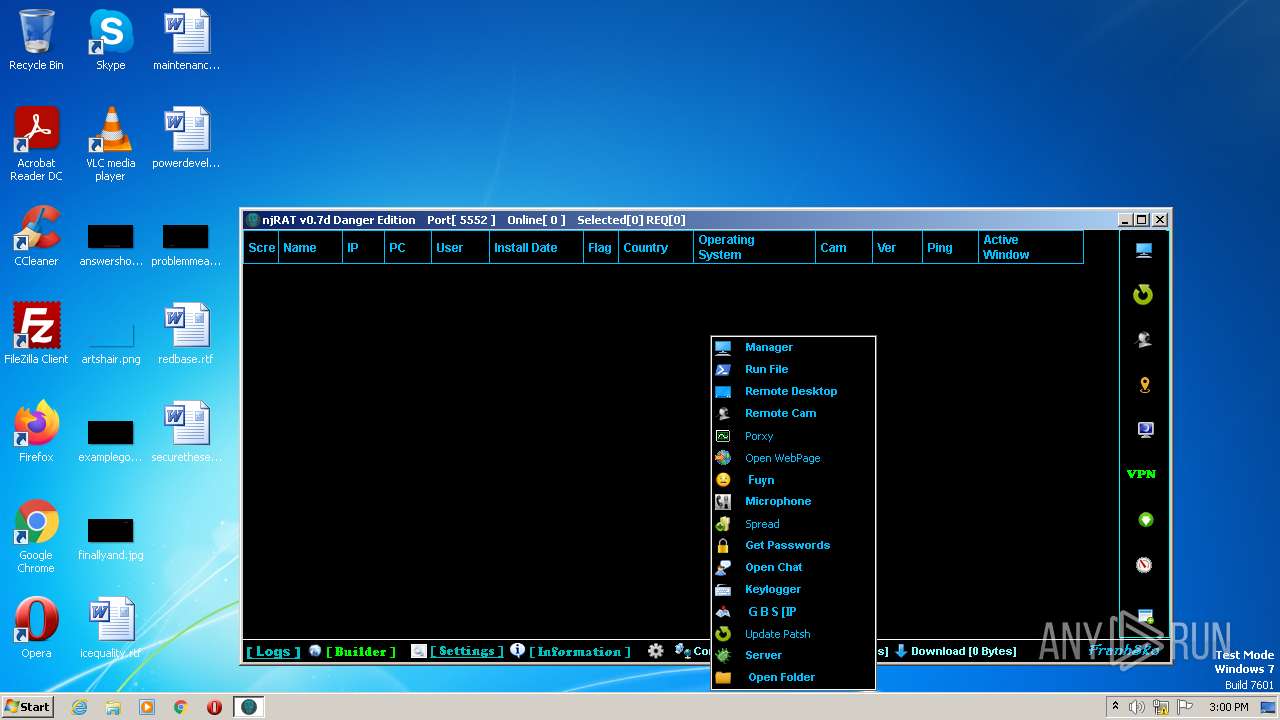The height and width of the screenshot is (720, 1280).
Task: Select the Opera desktop shortcut
Action: (x=36, y=628)
